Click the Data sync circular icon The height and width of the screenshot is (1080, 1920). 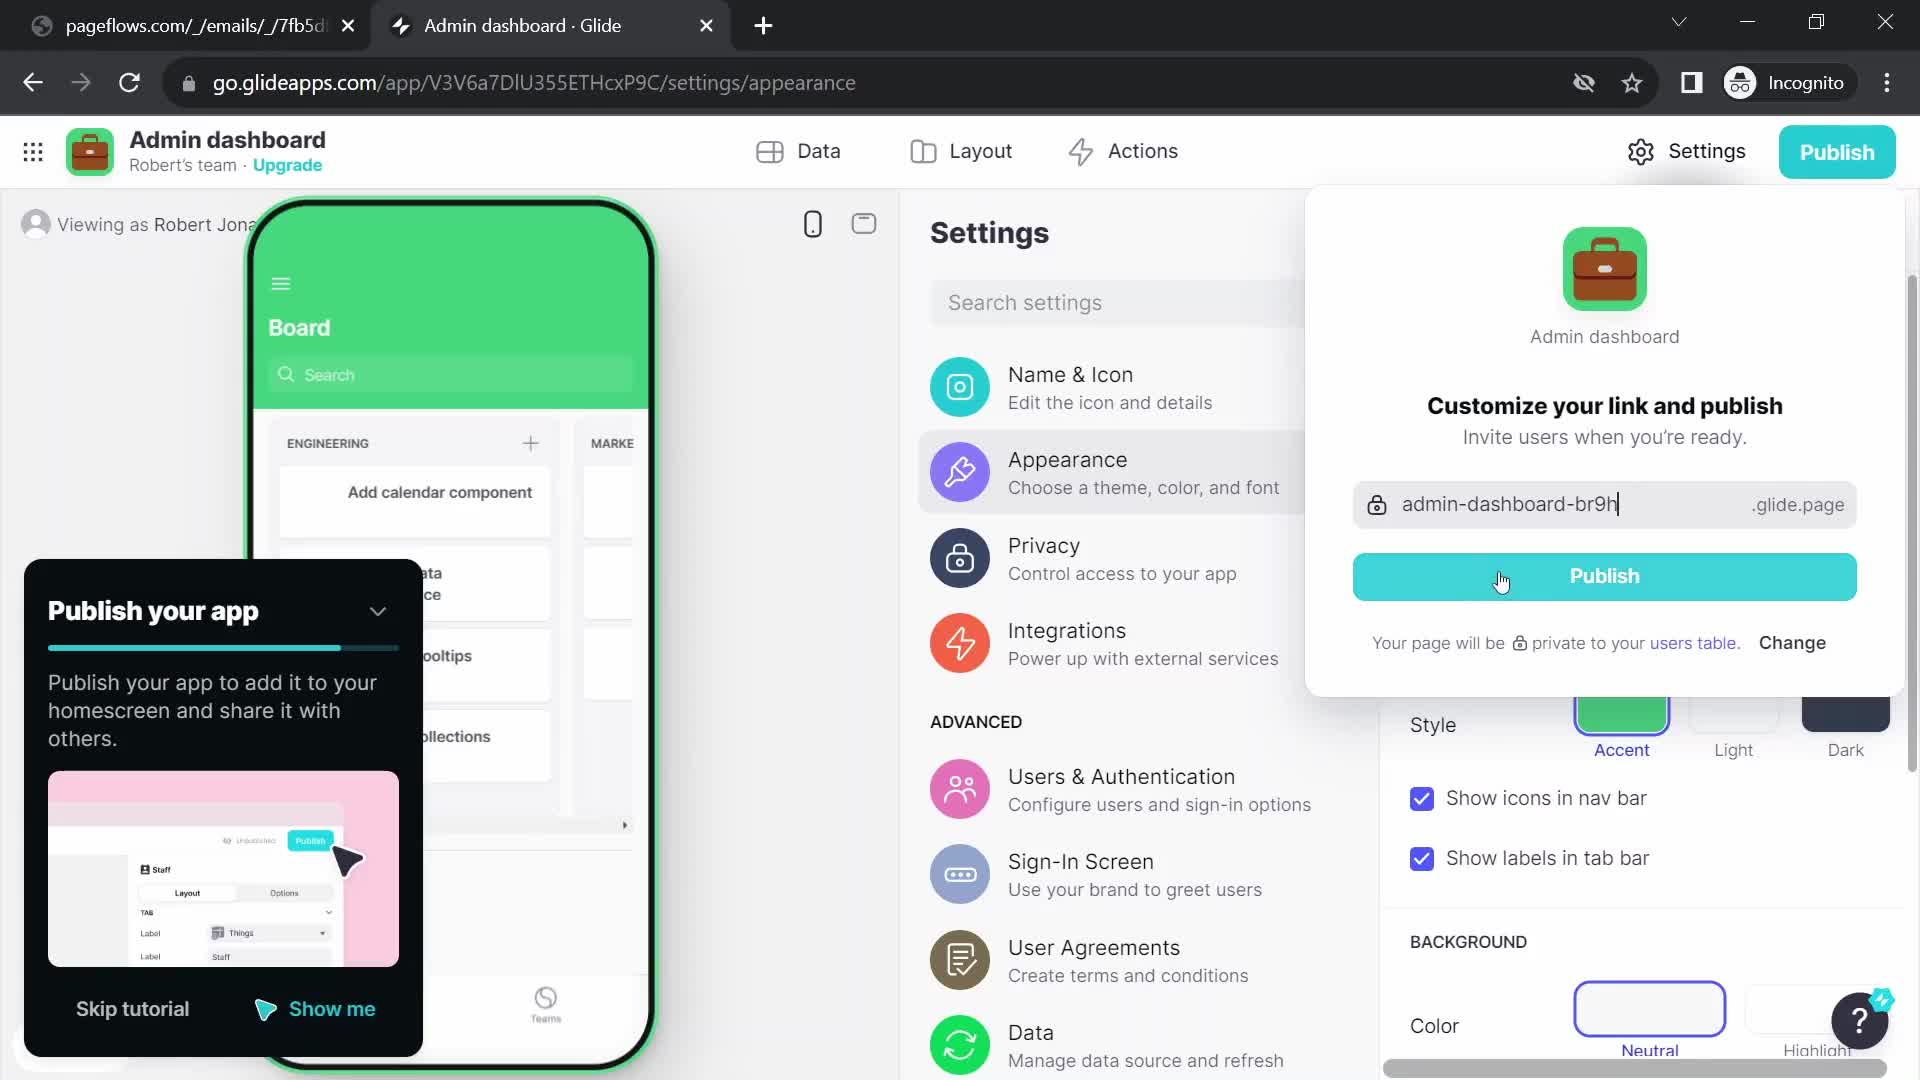coord(960,1044)
